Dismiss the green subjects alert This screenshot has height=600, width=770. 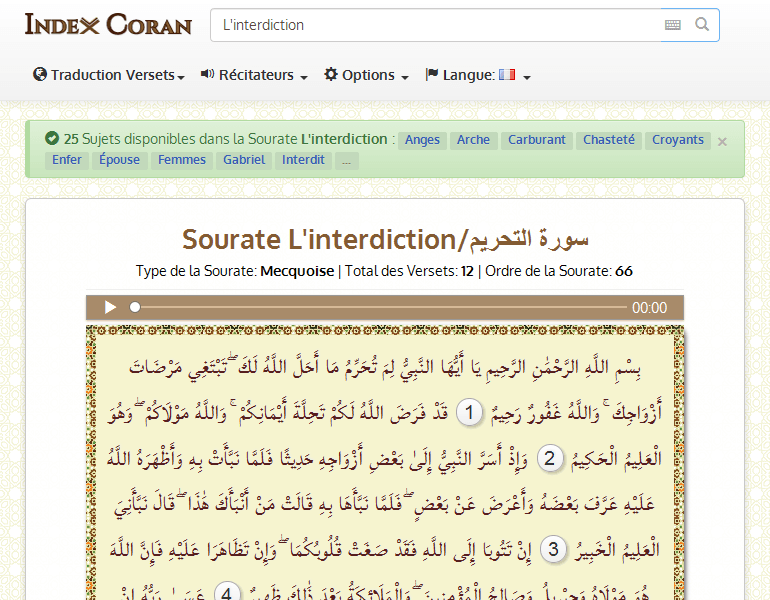(722, 141)
